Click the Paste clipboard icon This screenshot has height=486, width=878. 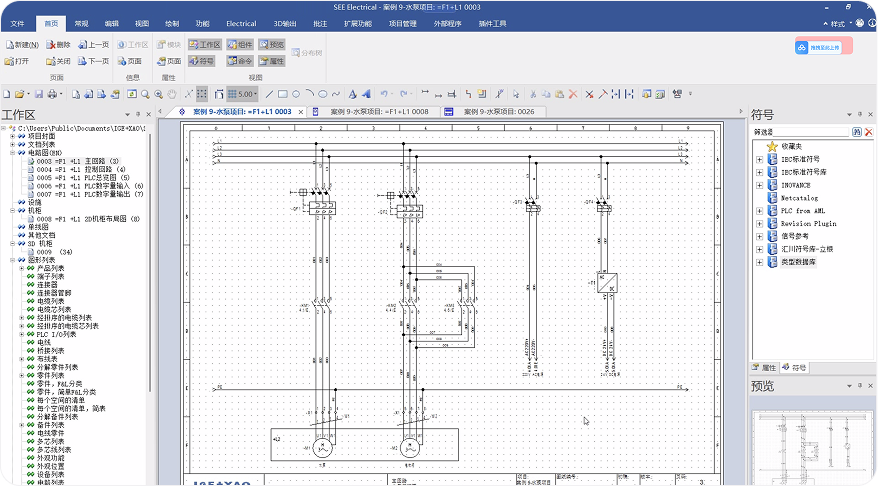[x=559, y=94]
